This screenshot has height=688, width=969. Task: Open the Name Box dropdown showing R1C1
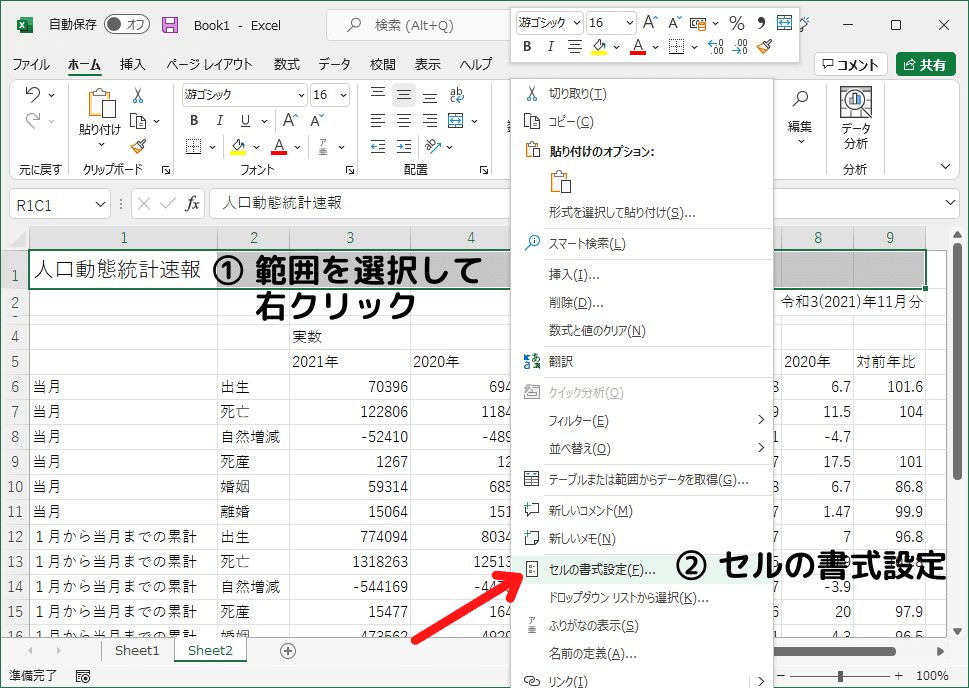click(x=101, y=205)
